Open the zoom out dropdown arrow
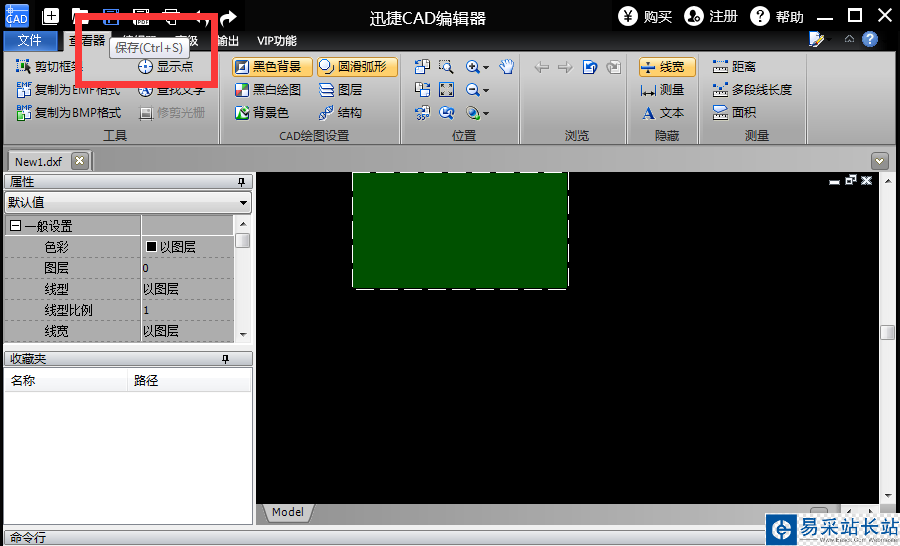Image resolution: width=900 pixels, height=546 pixels. point(486,91)
